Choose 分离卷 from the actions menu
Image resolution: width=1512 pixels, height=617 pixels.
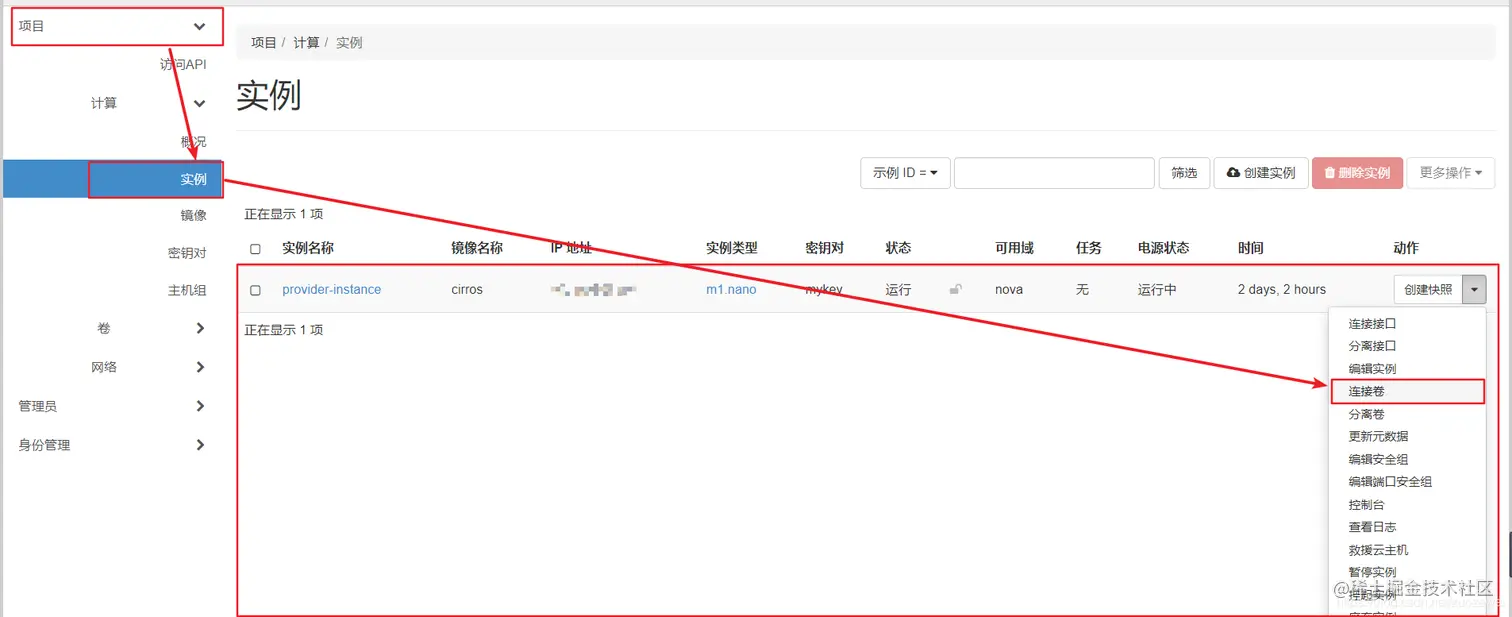point(1366,414)
